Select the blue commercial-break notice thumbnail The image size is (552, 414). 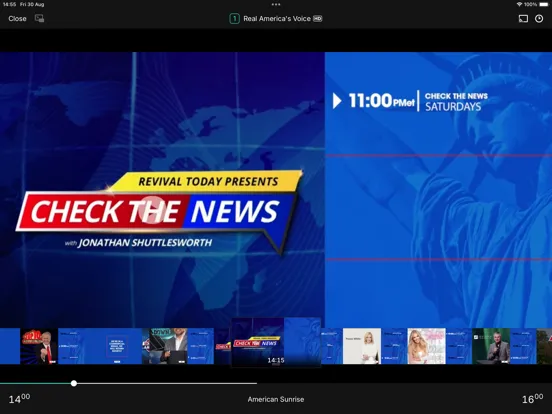[x=117, y=346]
